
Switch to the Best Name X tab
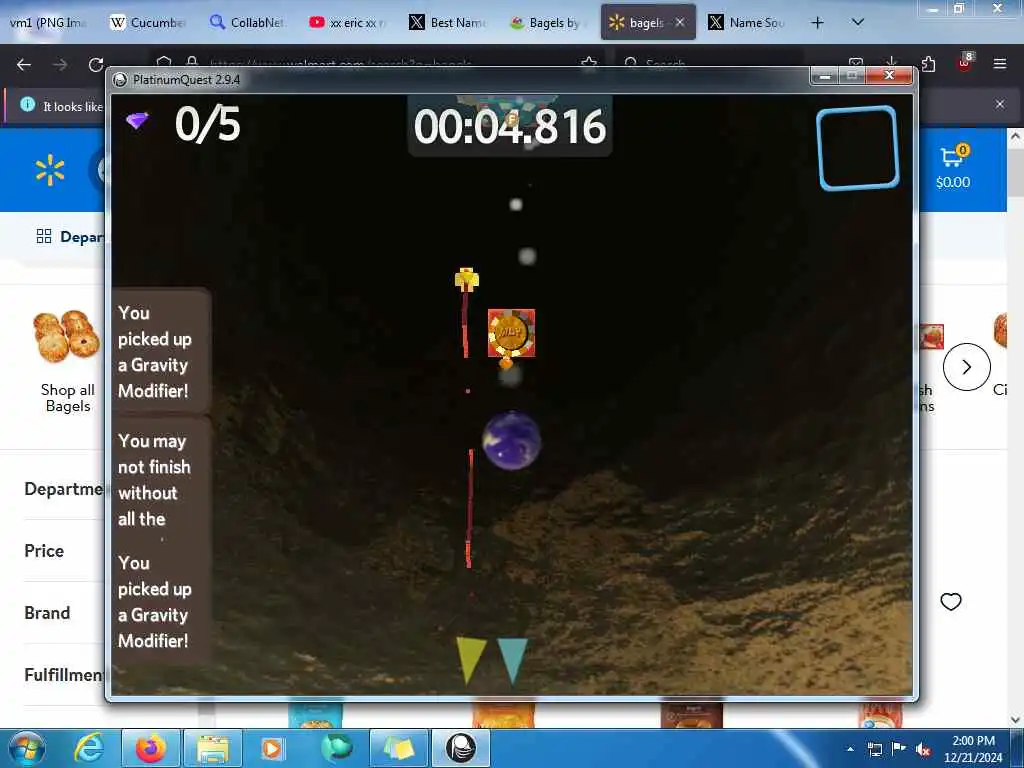(447, 23)
